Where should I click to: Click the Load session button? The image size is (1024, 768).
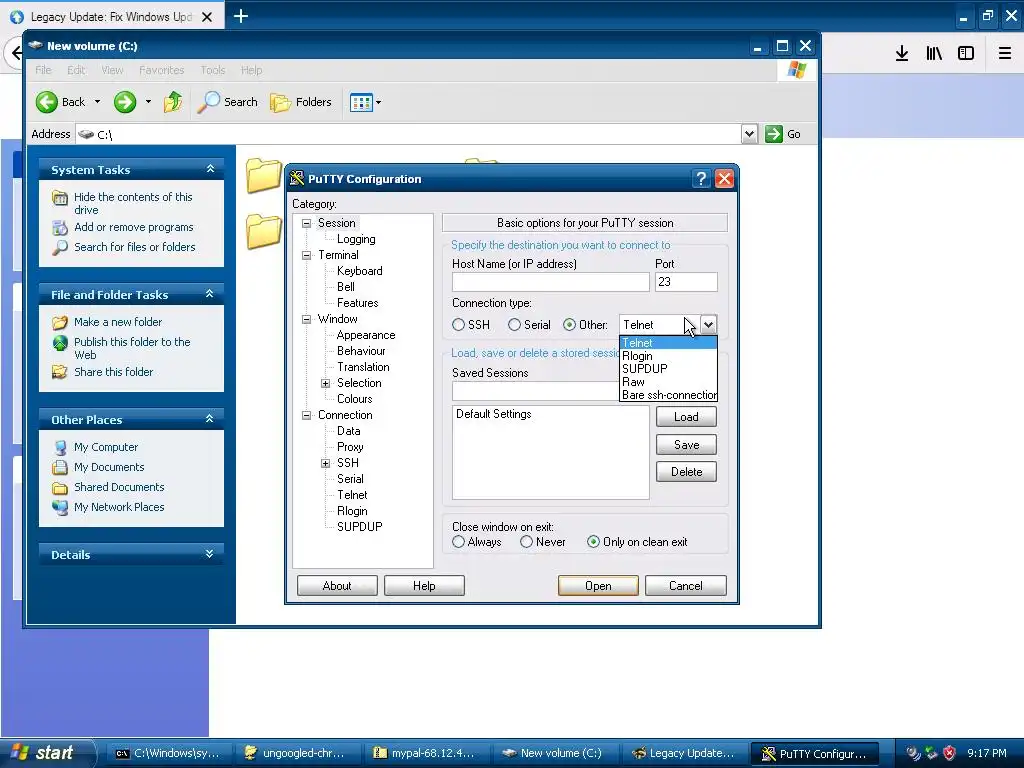[x=686, y=417]
